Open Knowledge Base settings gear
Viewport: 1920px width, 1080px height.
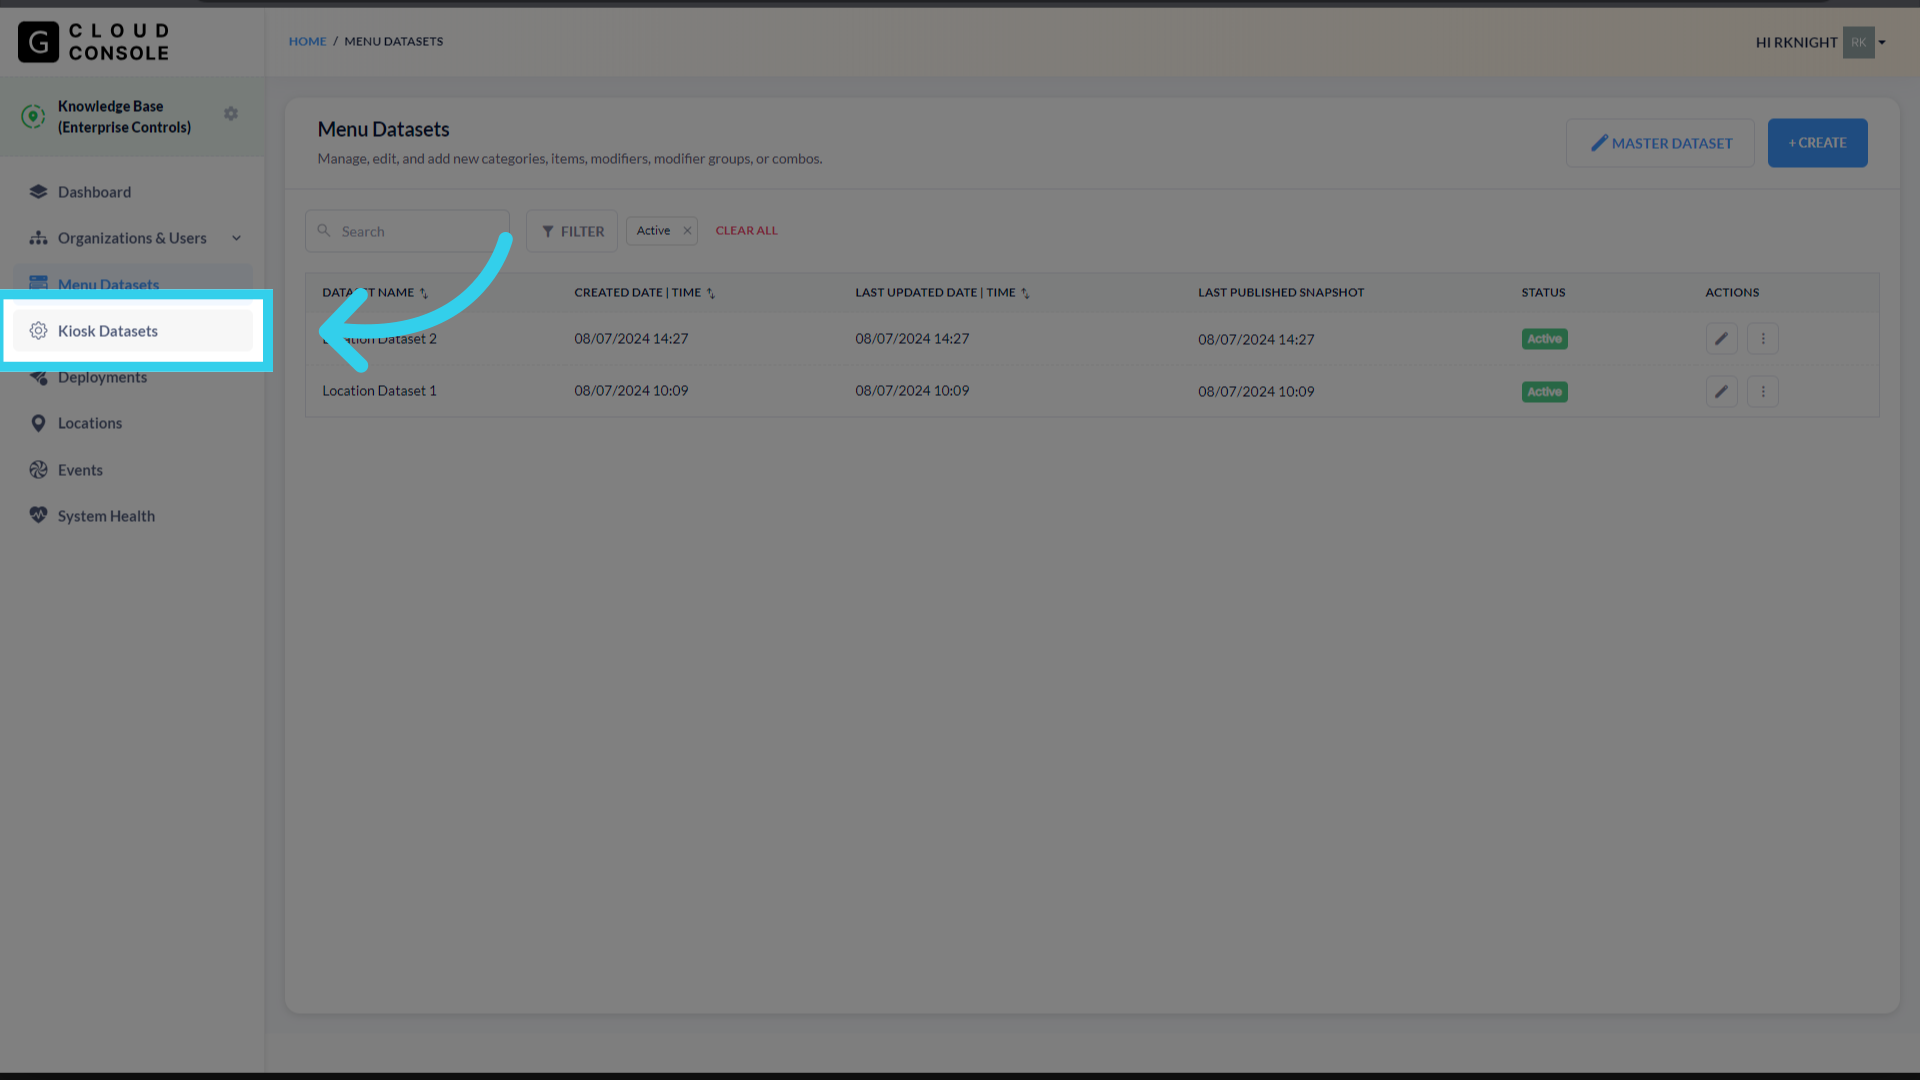pyautogui.click(x=231, y=114)
